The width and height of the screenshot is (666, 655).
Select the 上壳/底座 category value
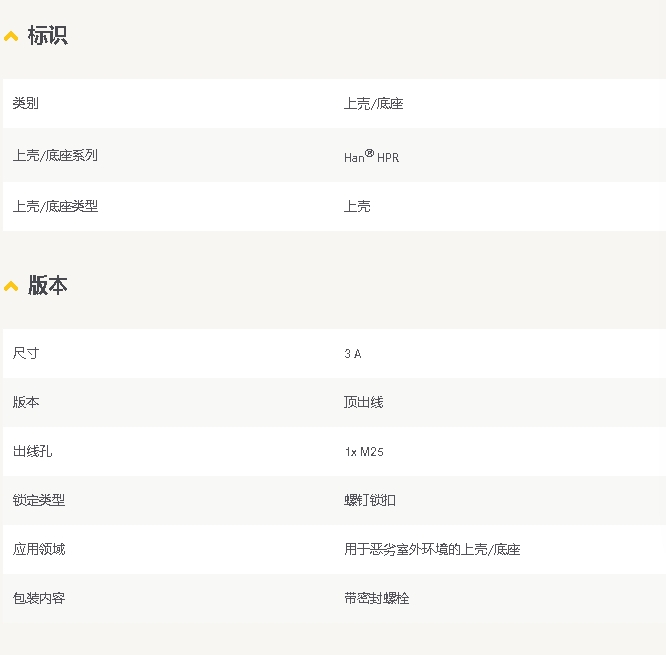click(x=373, y=104)
